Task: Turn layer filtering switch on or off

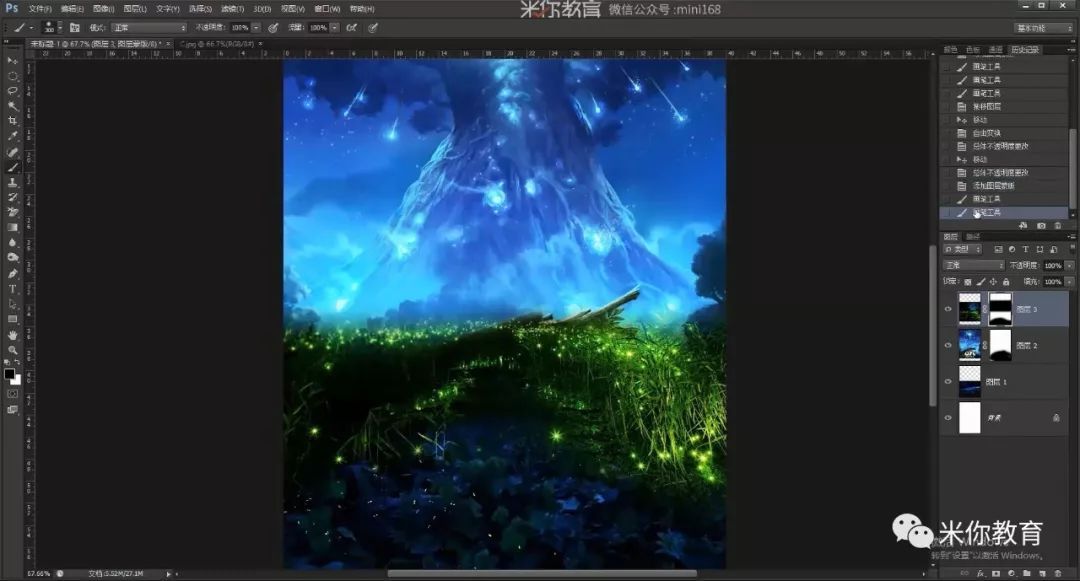Action: click(x=1071, y=249)
